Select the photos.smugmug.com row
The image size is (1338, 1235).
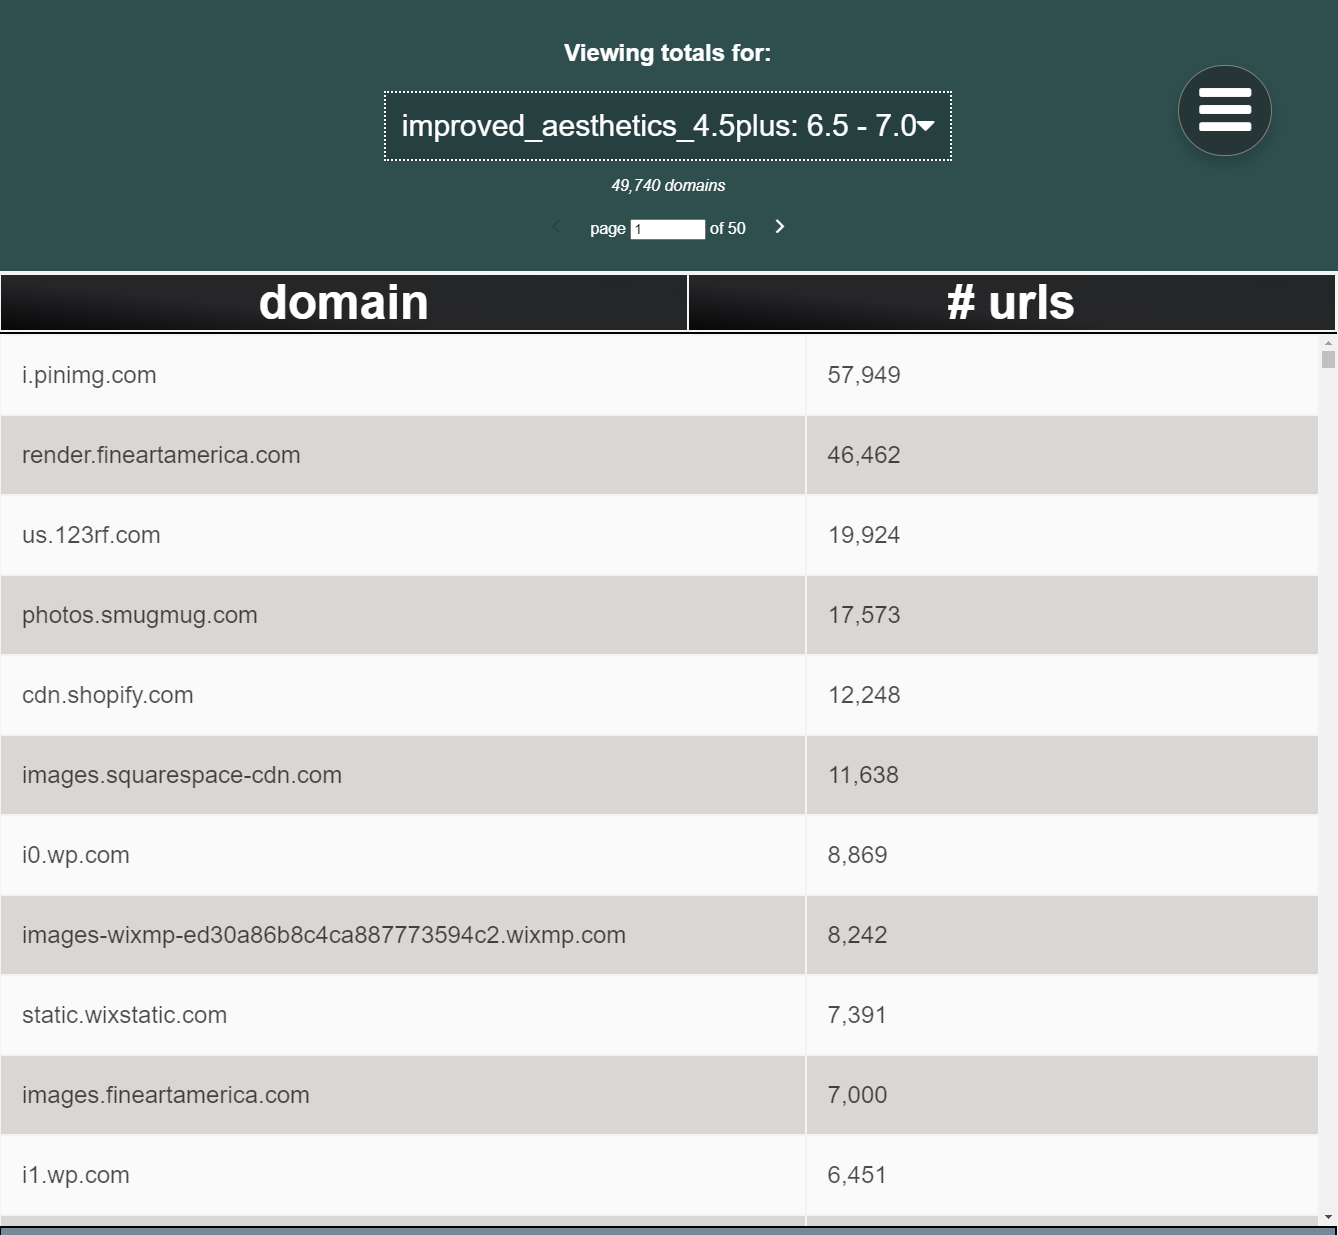click(x=659, y=615)
